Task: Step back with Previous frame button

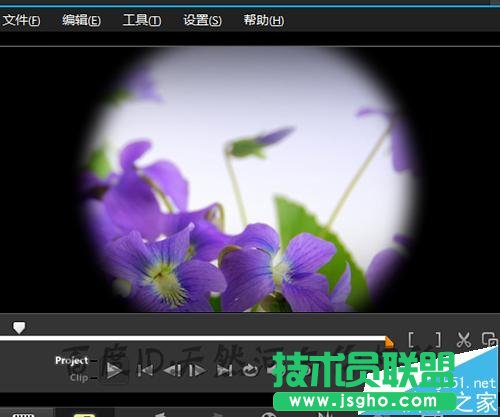Action: point(172,370)
